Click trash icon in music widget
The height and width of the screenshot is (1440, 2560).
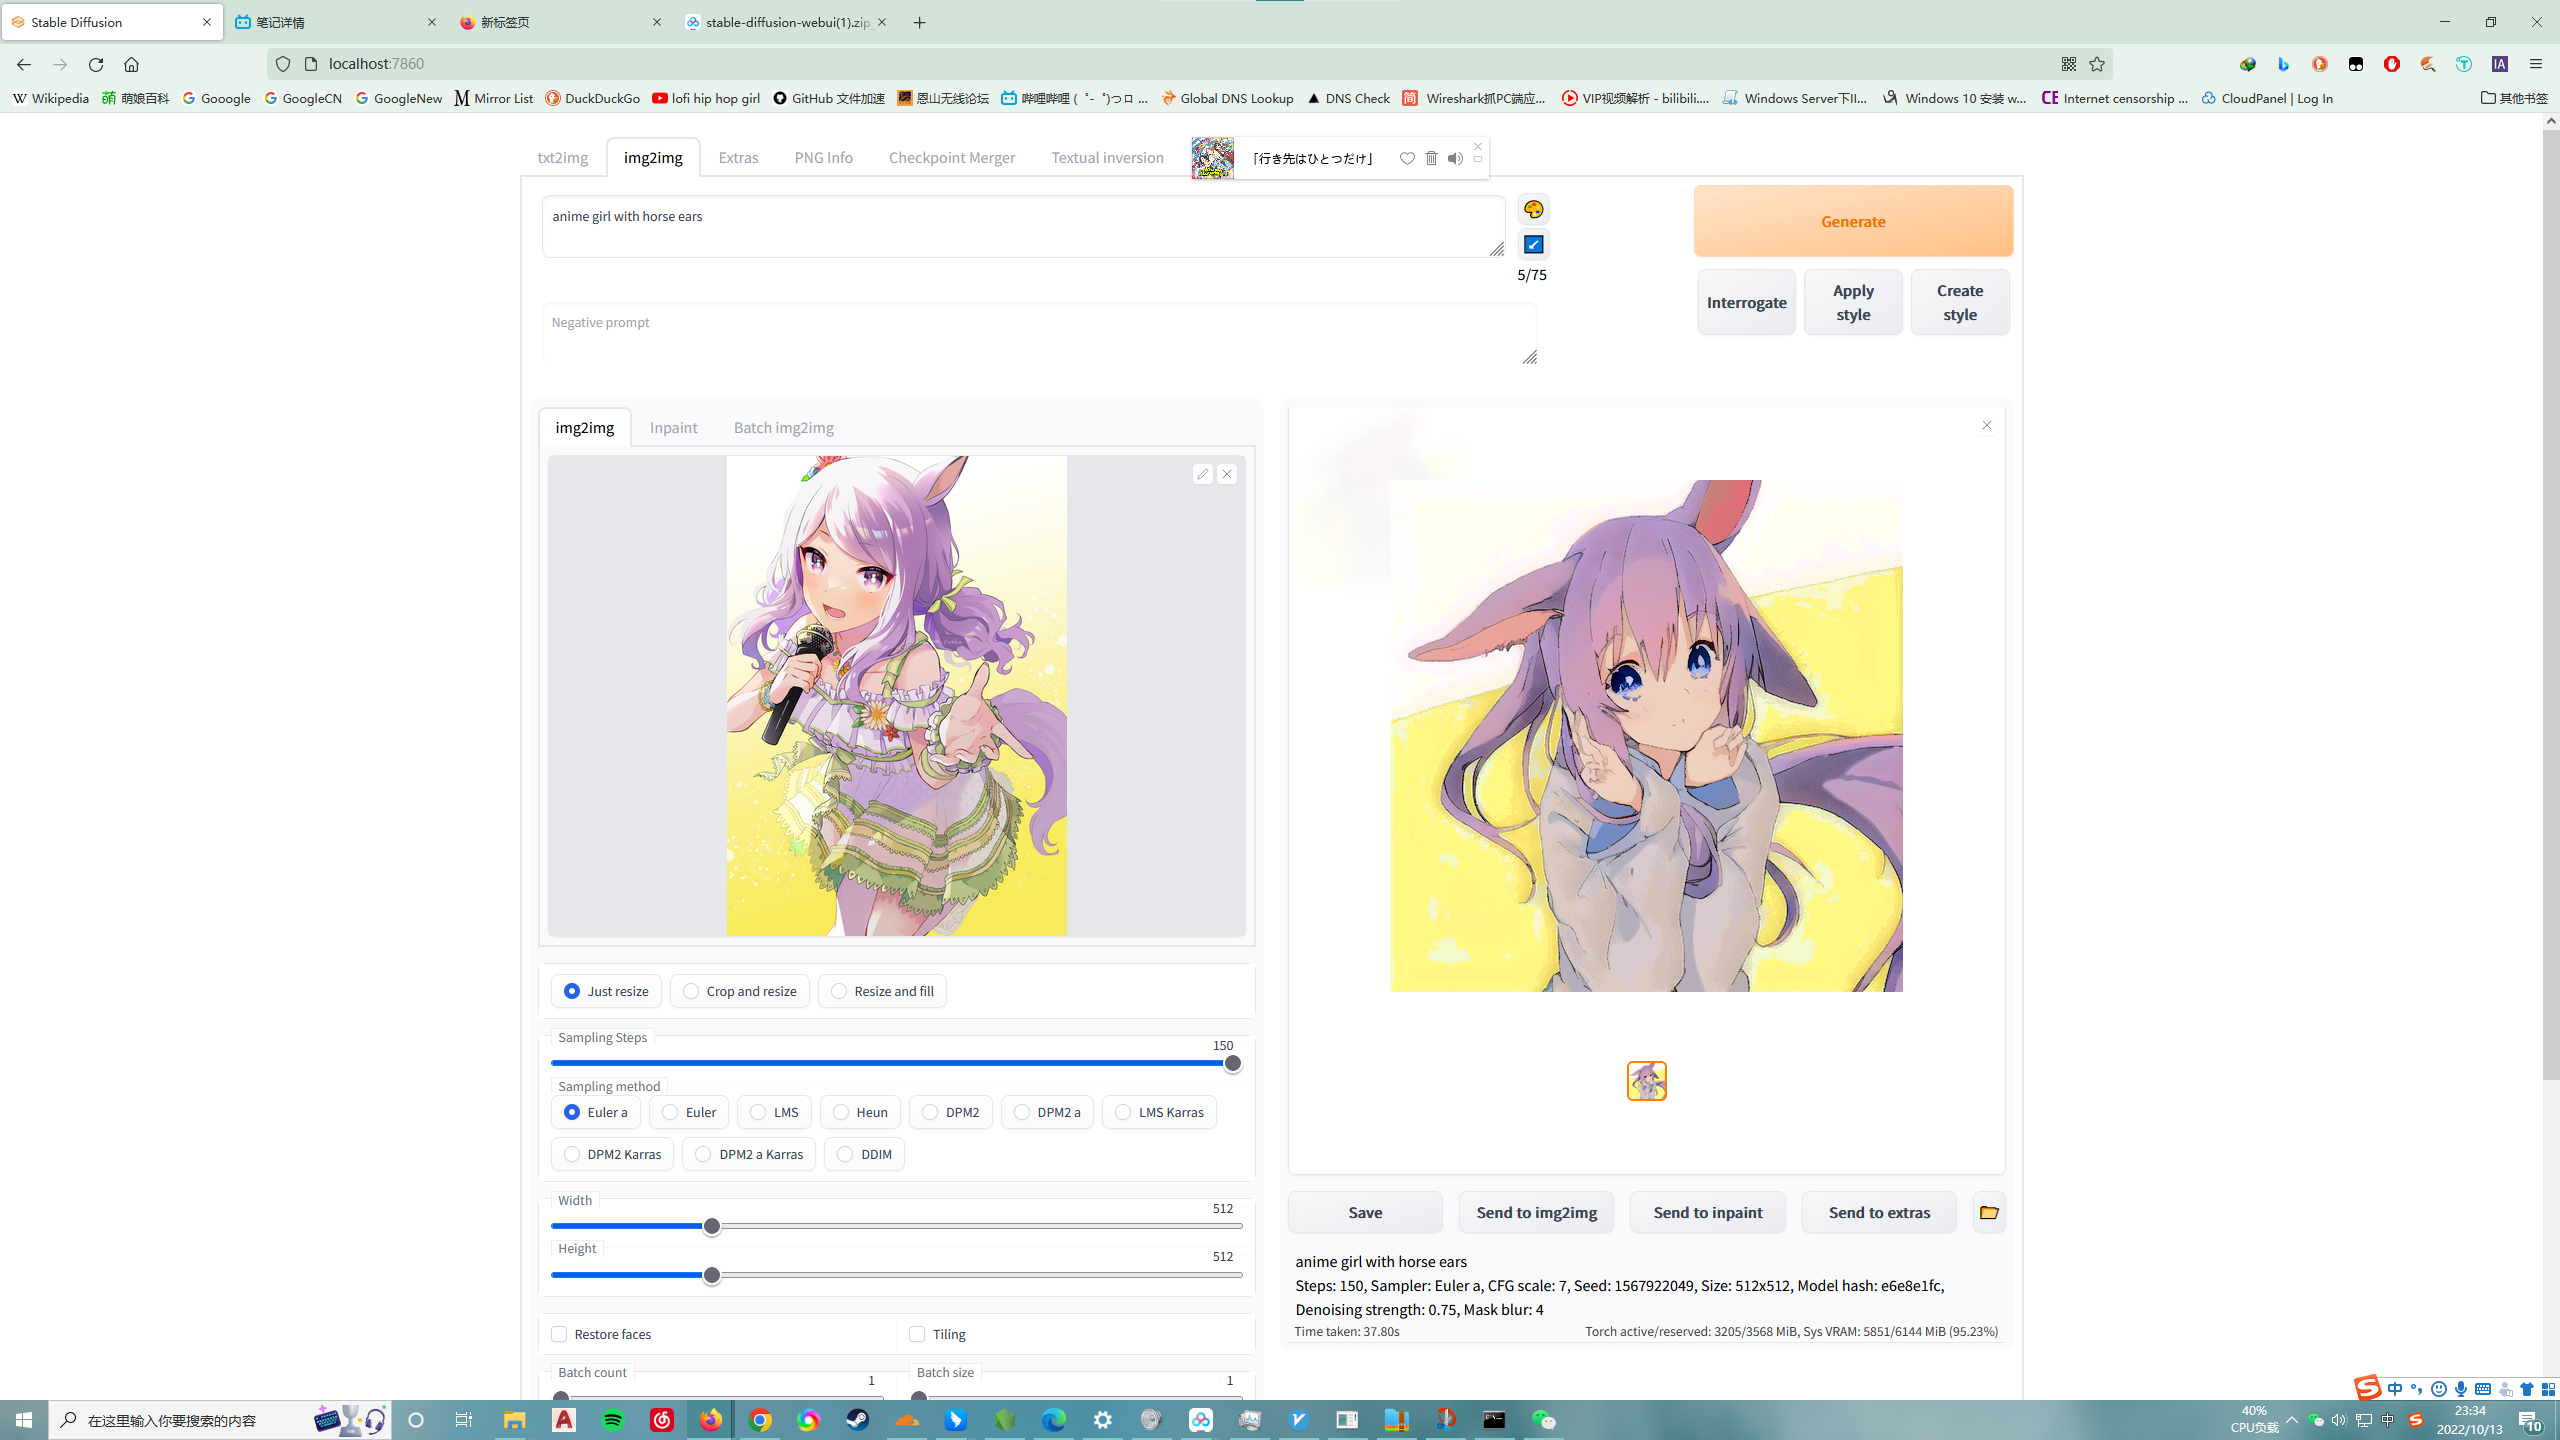[1431, 158]
